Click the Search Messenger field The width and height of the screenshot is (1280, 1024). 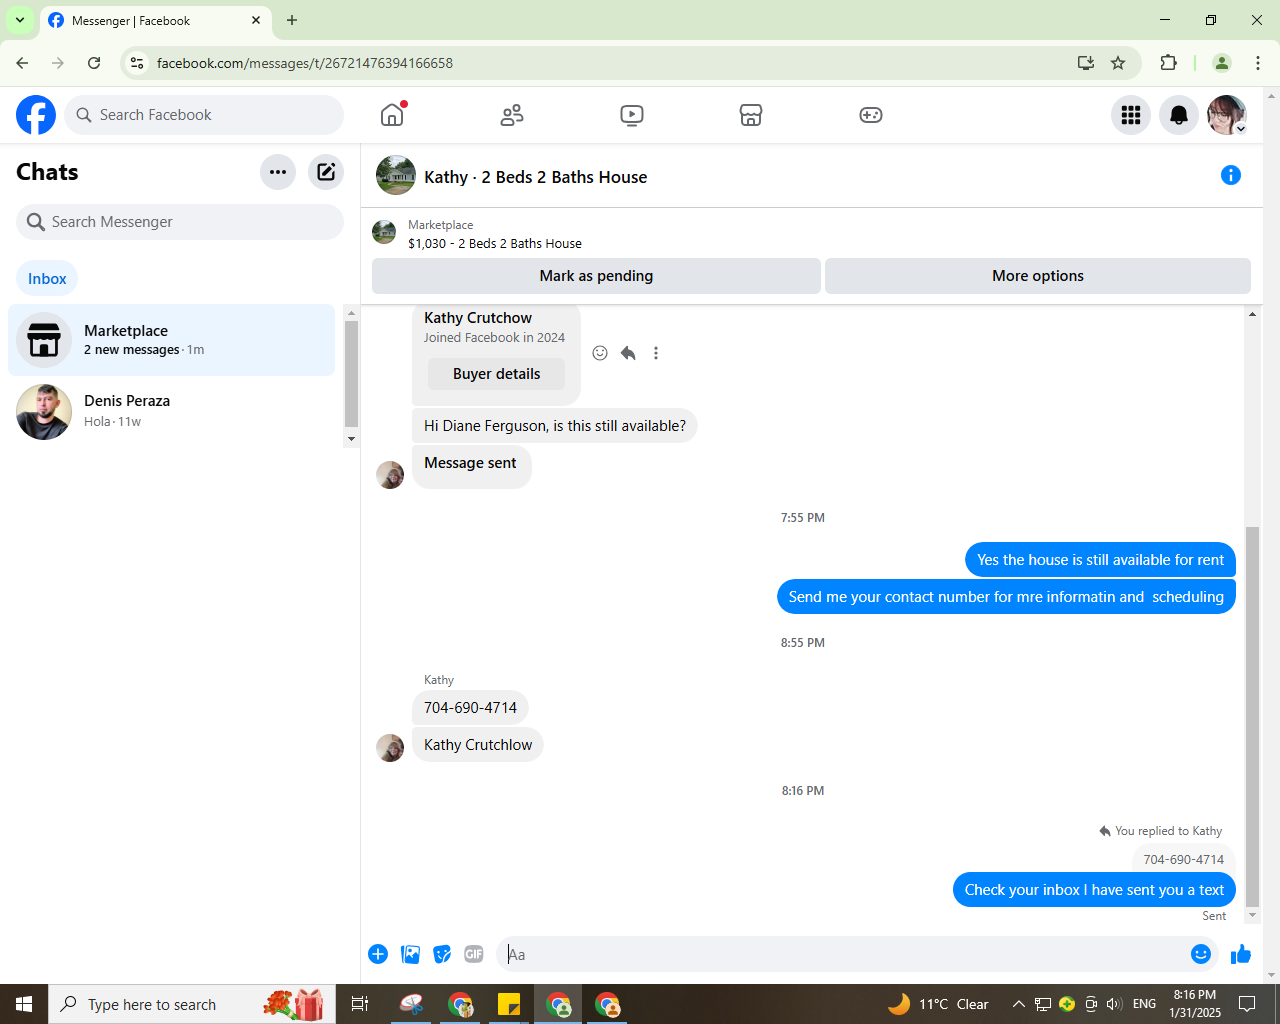click(x=180, y=222)
